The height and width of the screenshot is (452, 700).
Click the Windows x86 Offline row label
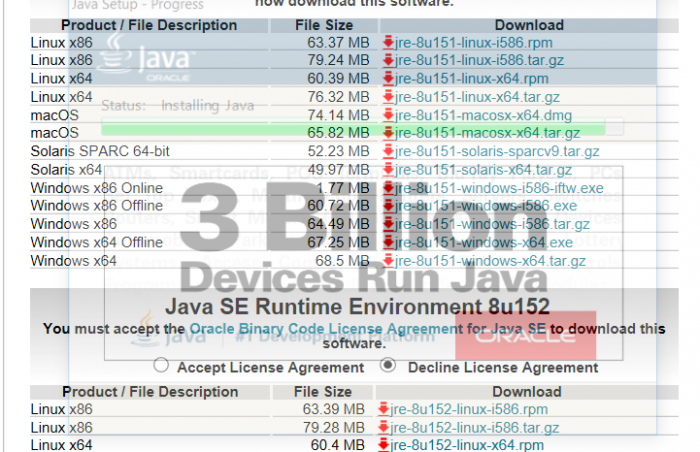coord(97,206)
